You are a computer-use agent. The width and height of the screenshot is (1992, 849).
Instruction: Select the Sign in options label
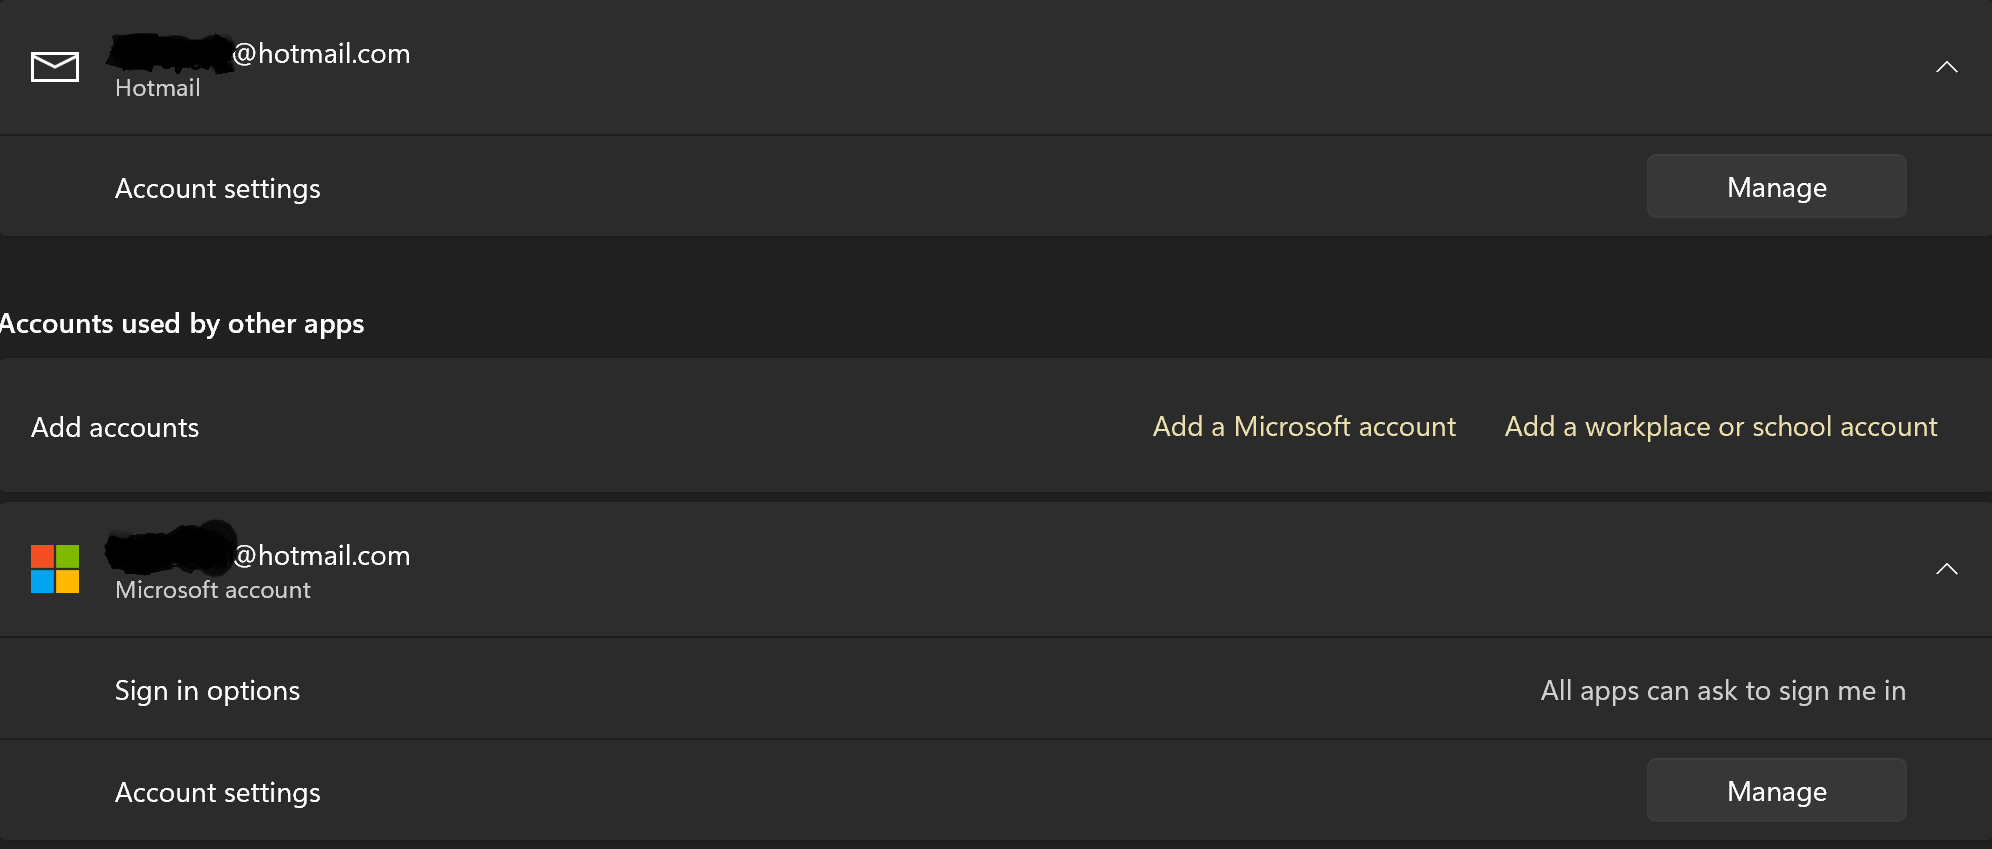click(x=207, y=690)
